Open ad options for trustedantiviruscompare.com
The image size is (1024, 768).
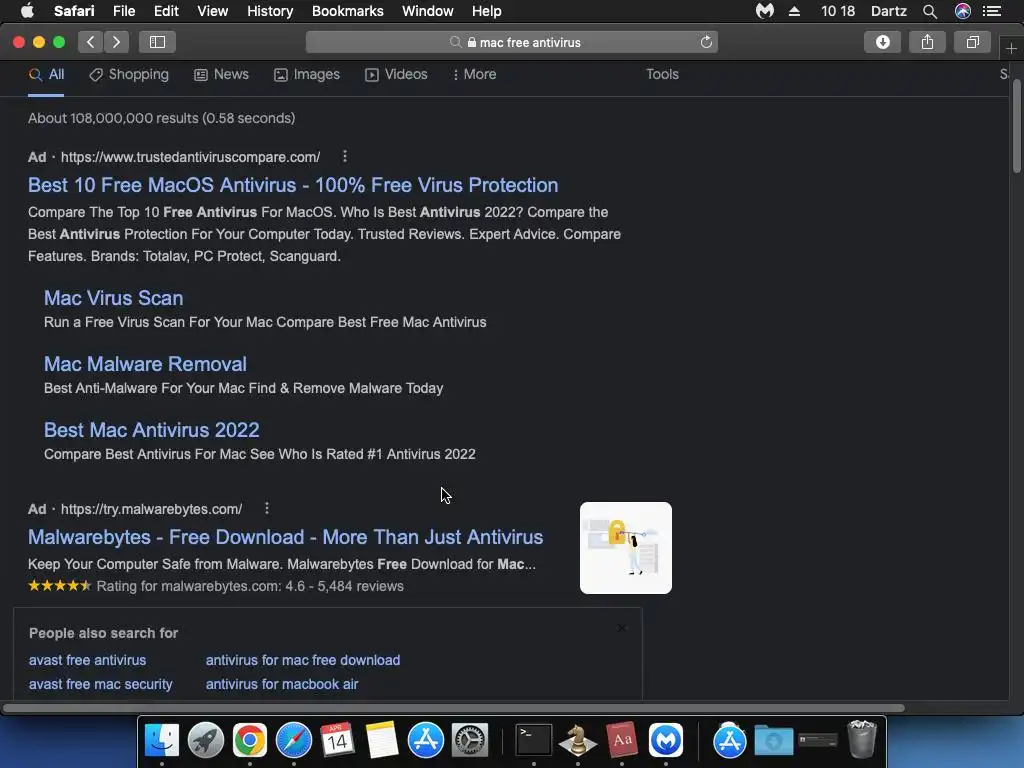345,156
